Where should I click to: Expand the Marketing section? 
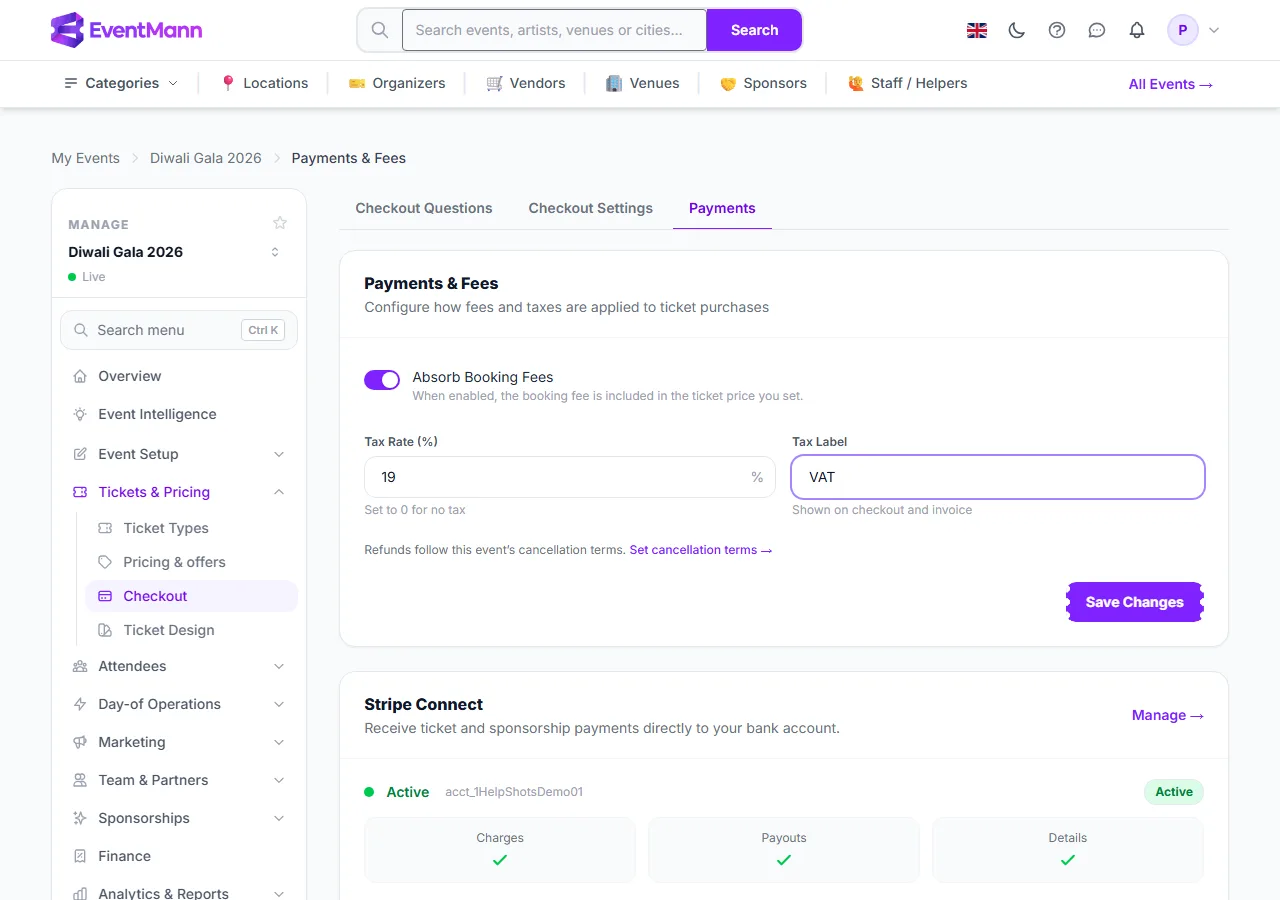tap(180, 742)
